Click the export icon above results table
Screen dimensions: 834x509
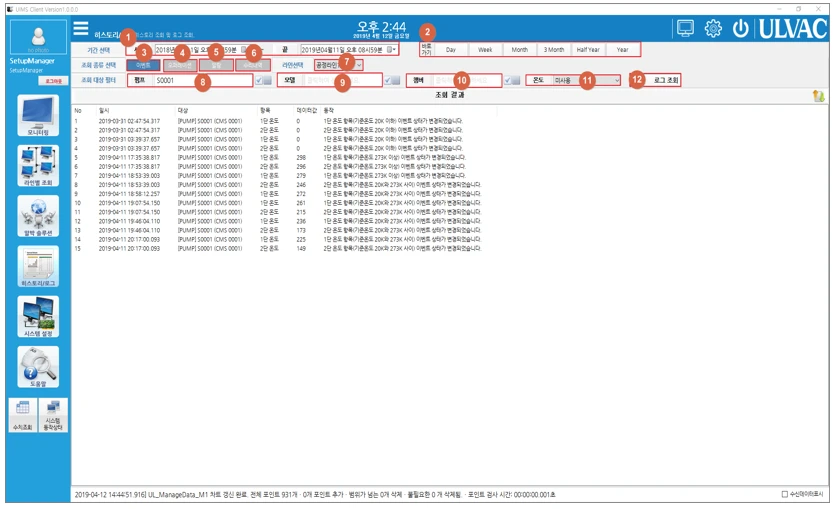pyautogui.click(x=818, y=96)
